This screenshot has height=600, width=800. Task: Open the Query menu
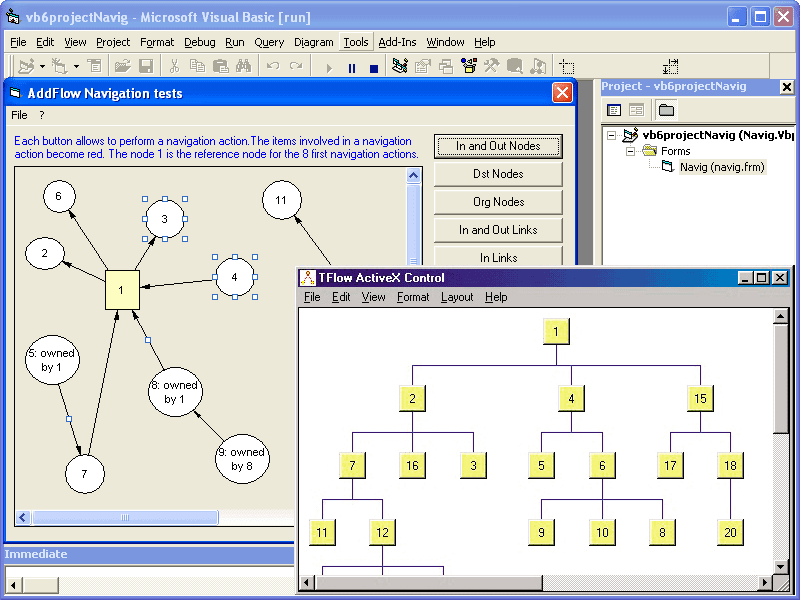[x=269, y=42]
